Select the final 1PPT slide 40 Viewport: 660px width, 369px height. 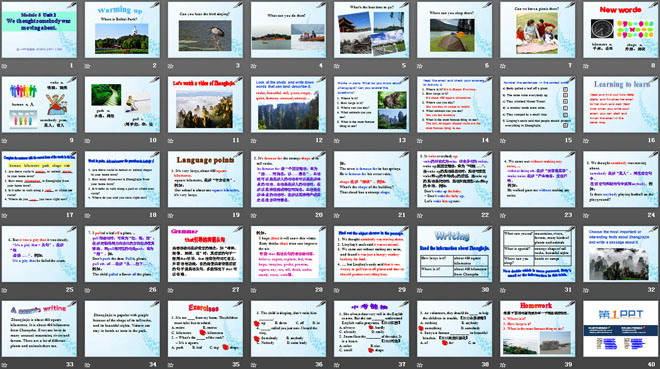click(620, 329)
